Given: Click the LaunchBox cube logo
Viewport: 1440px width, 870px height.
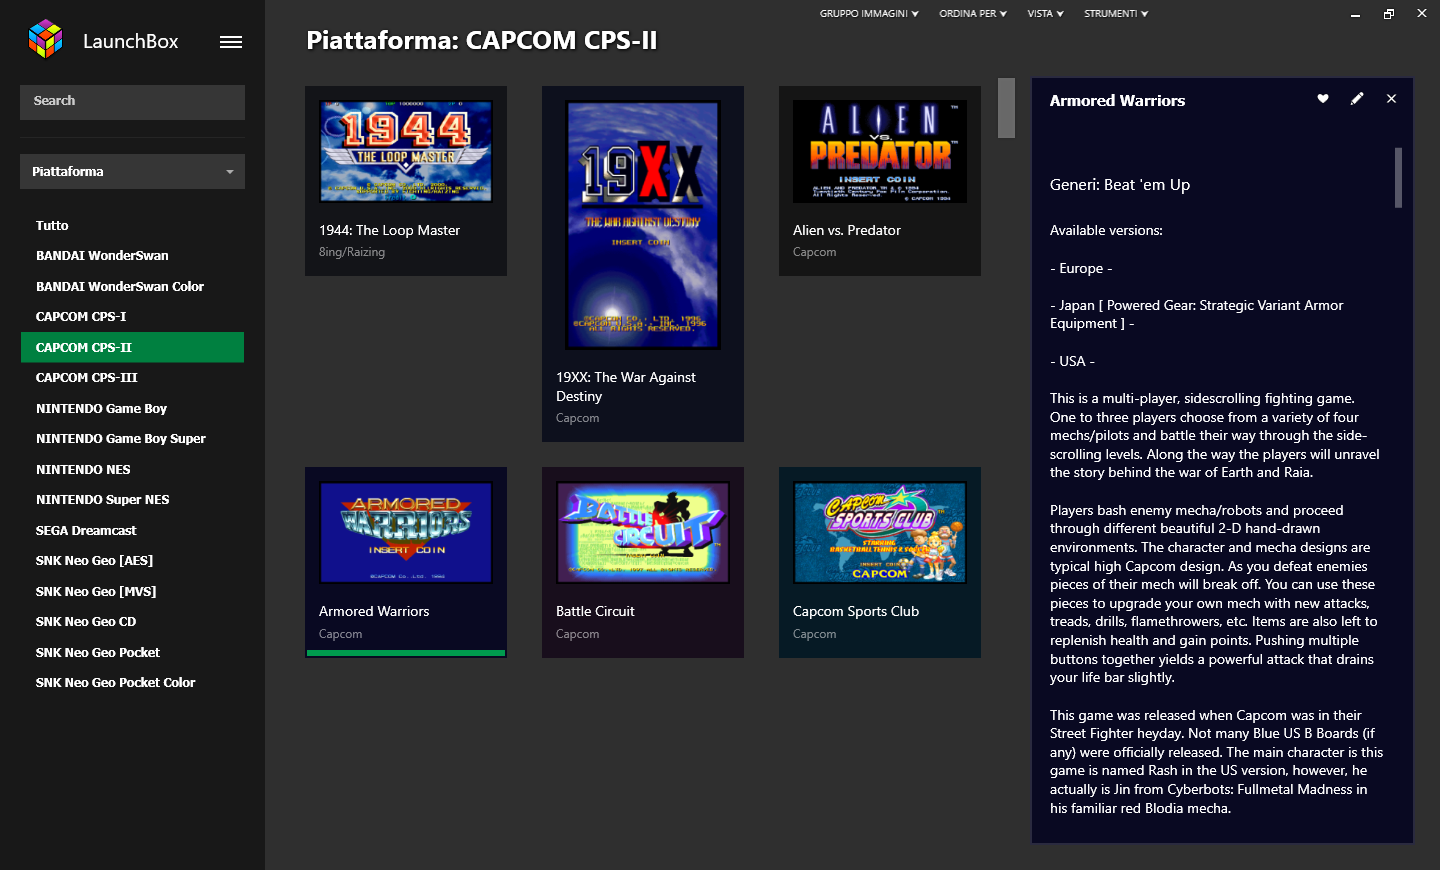Looking at the screenshot, I should (46, 40).
